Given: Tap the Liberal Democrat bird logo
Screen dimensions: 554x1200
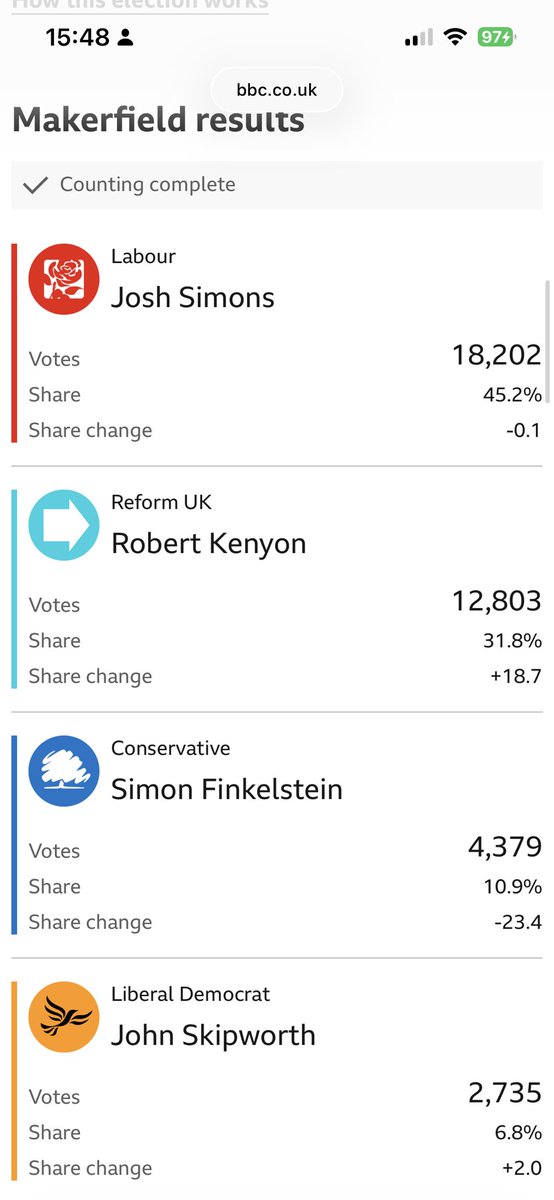Looking at the screenshot, I should click(x=63, y=1017).
